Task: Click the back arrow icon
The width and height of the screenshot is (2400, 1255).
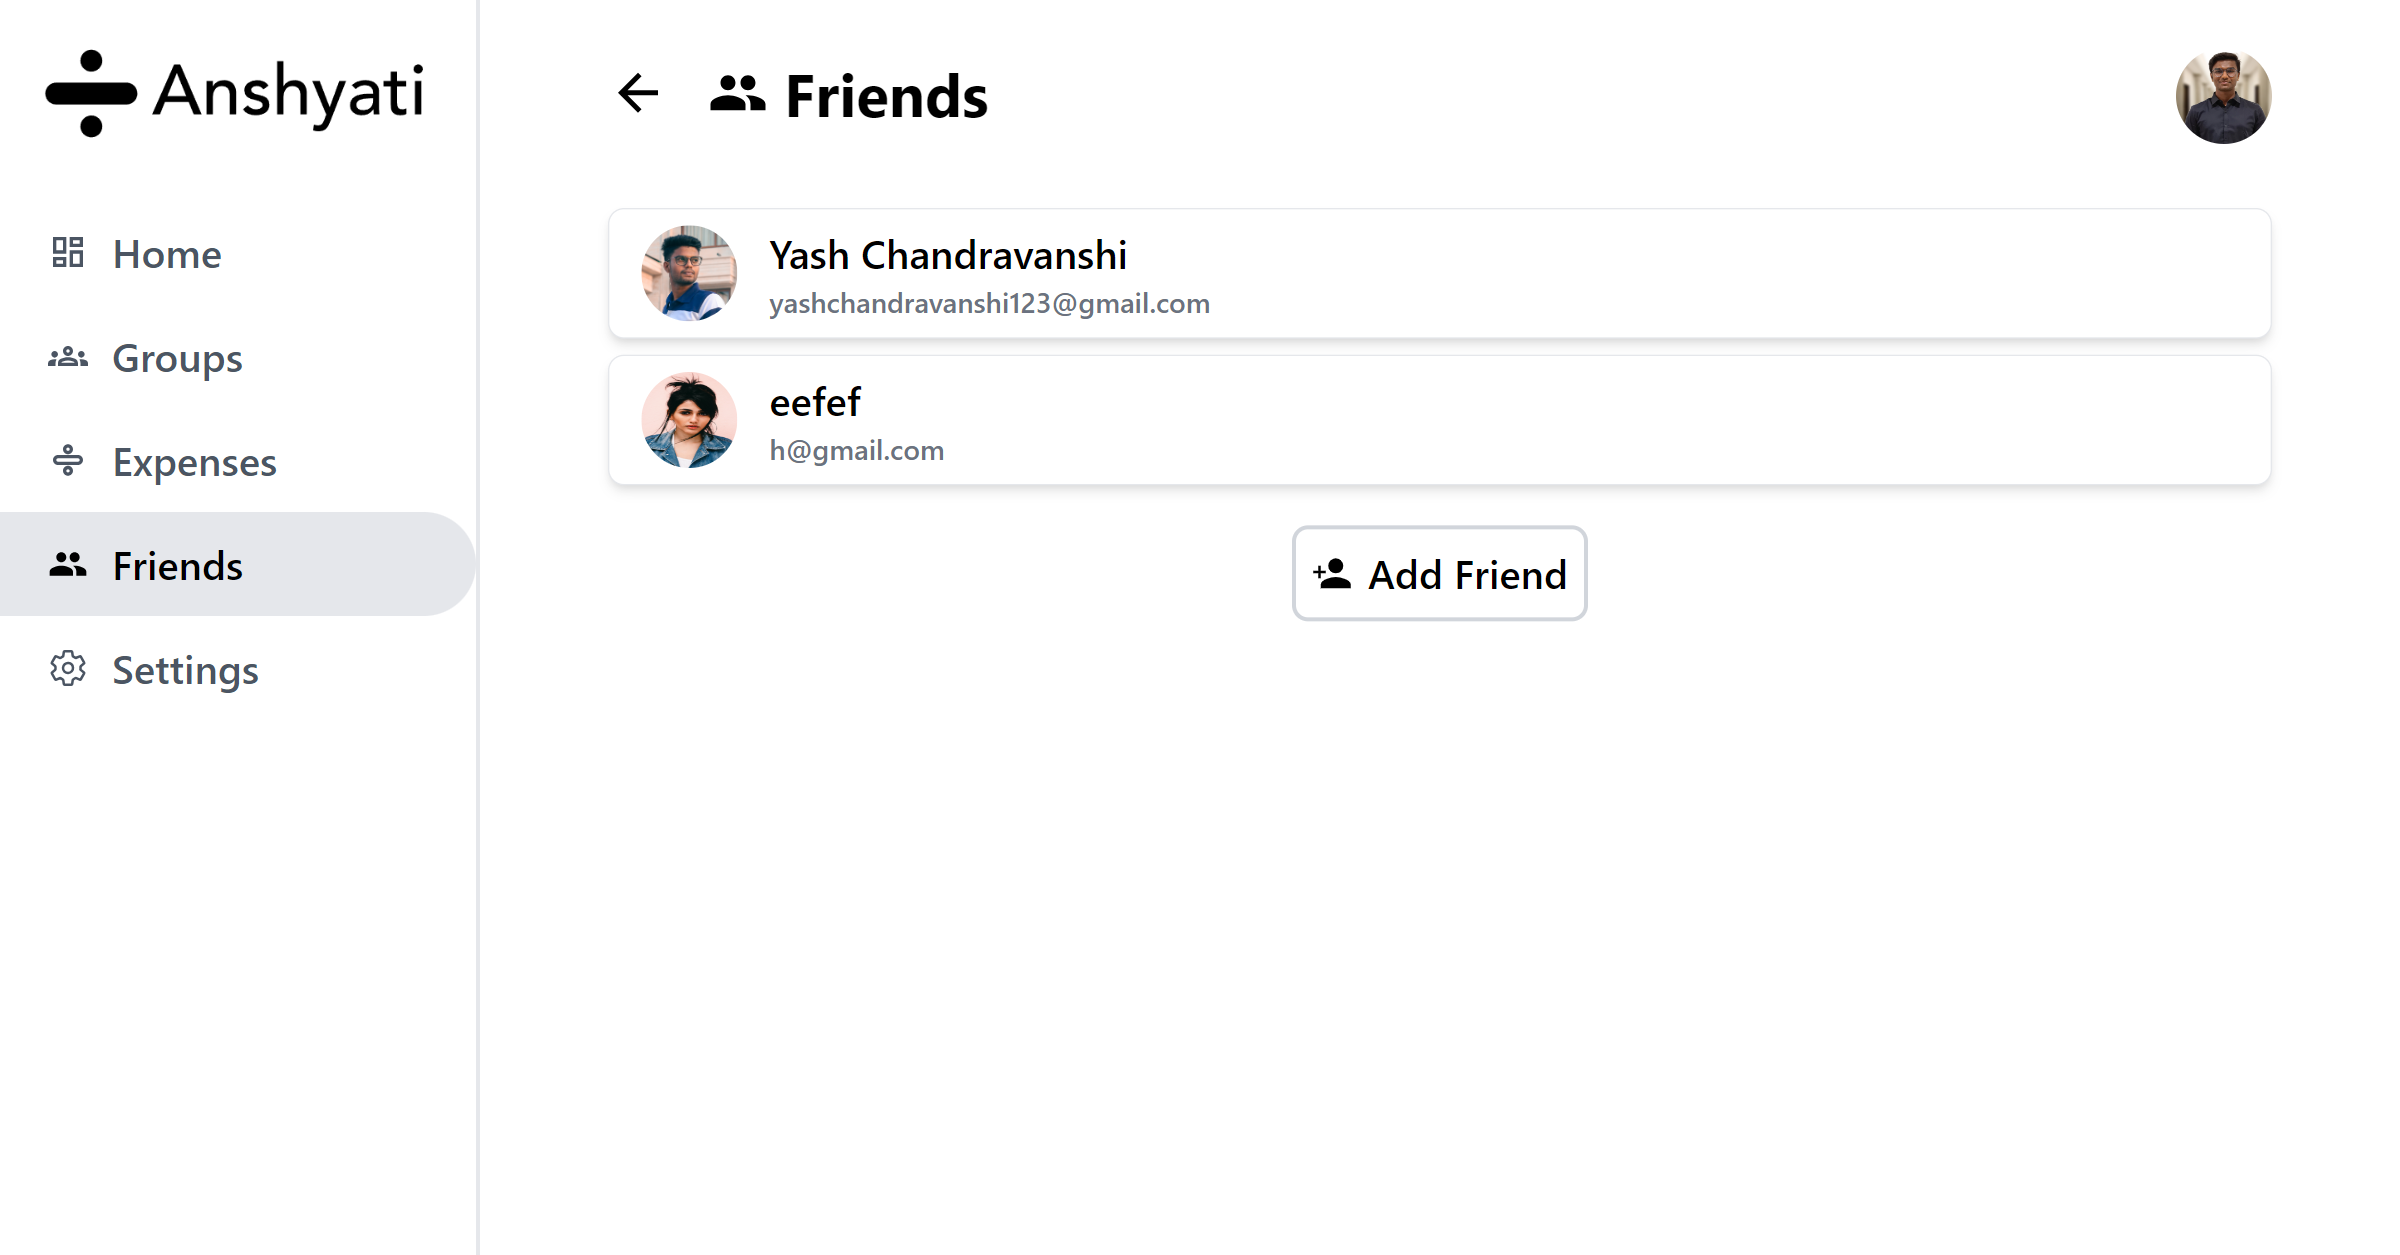Action: (638, 93)
